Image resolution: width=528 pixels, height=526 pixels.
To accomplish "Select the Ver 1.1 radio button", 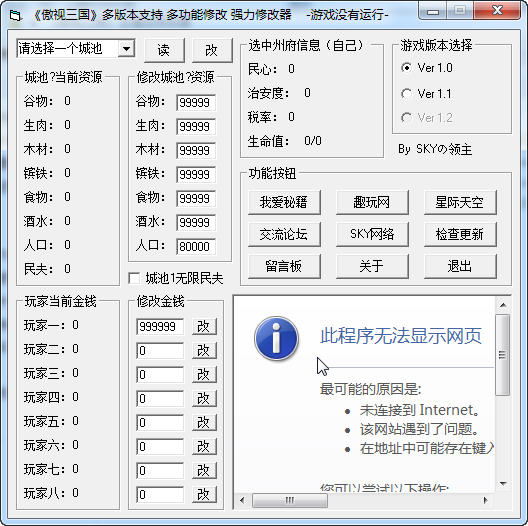I will point(406,93).
